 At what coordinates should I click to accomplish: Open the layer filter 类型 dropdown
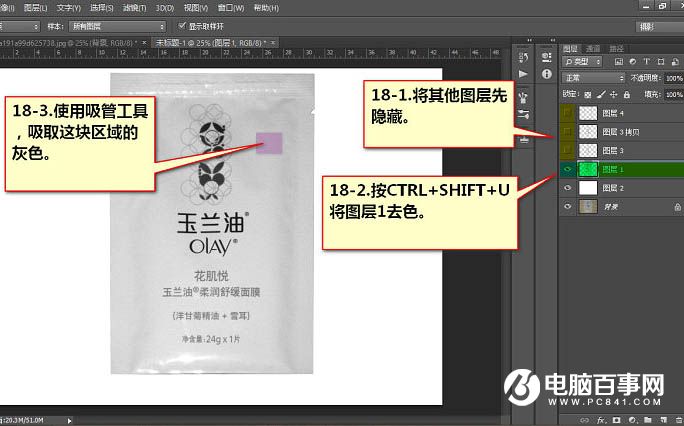582,61
